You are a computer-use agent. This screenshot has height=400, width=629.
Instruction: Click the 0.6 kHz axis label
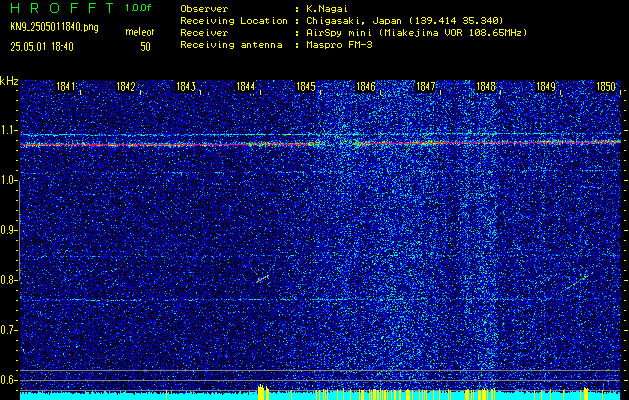coord(8,380)
